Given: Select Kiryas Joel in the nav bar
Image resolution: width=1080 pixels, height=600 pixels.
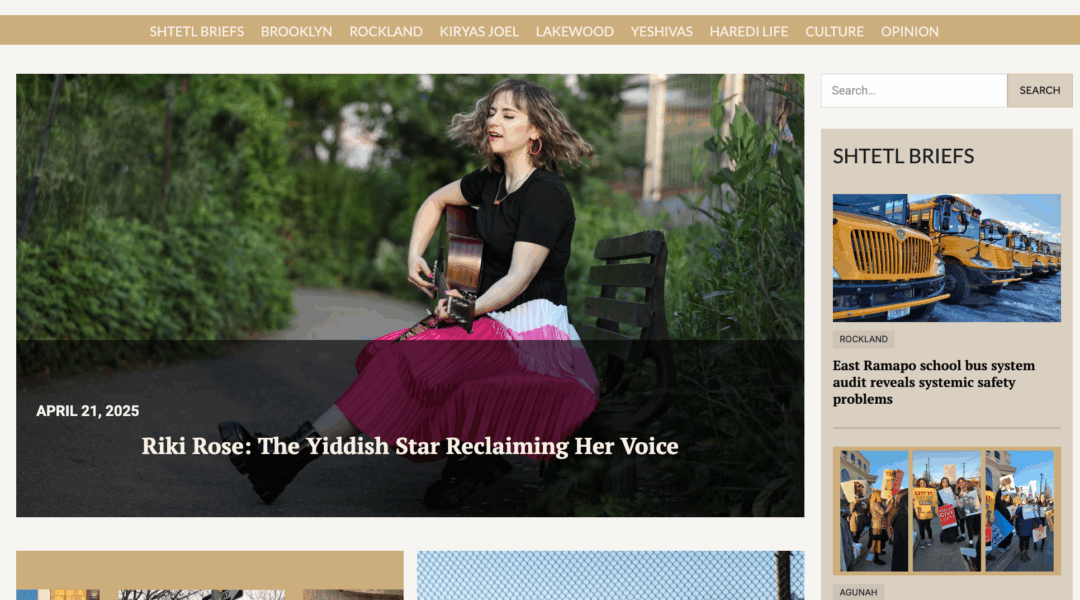Looking at the screenshot, I should click(x=479, y=32).
